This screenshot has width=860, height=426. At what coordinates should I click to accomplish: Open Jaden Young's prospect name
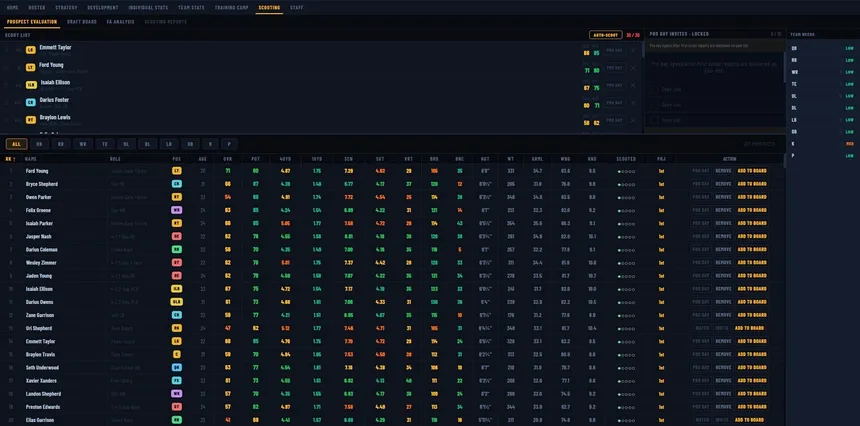coord(38,276)
